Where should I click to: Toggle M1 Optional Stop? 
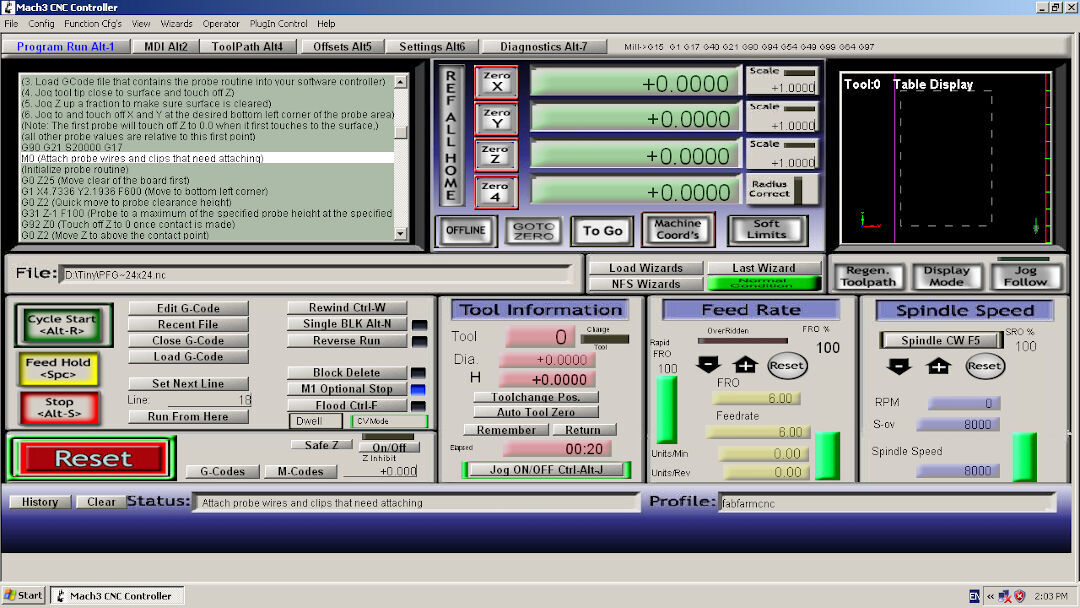347,389
